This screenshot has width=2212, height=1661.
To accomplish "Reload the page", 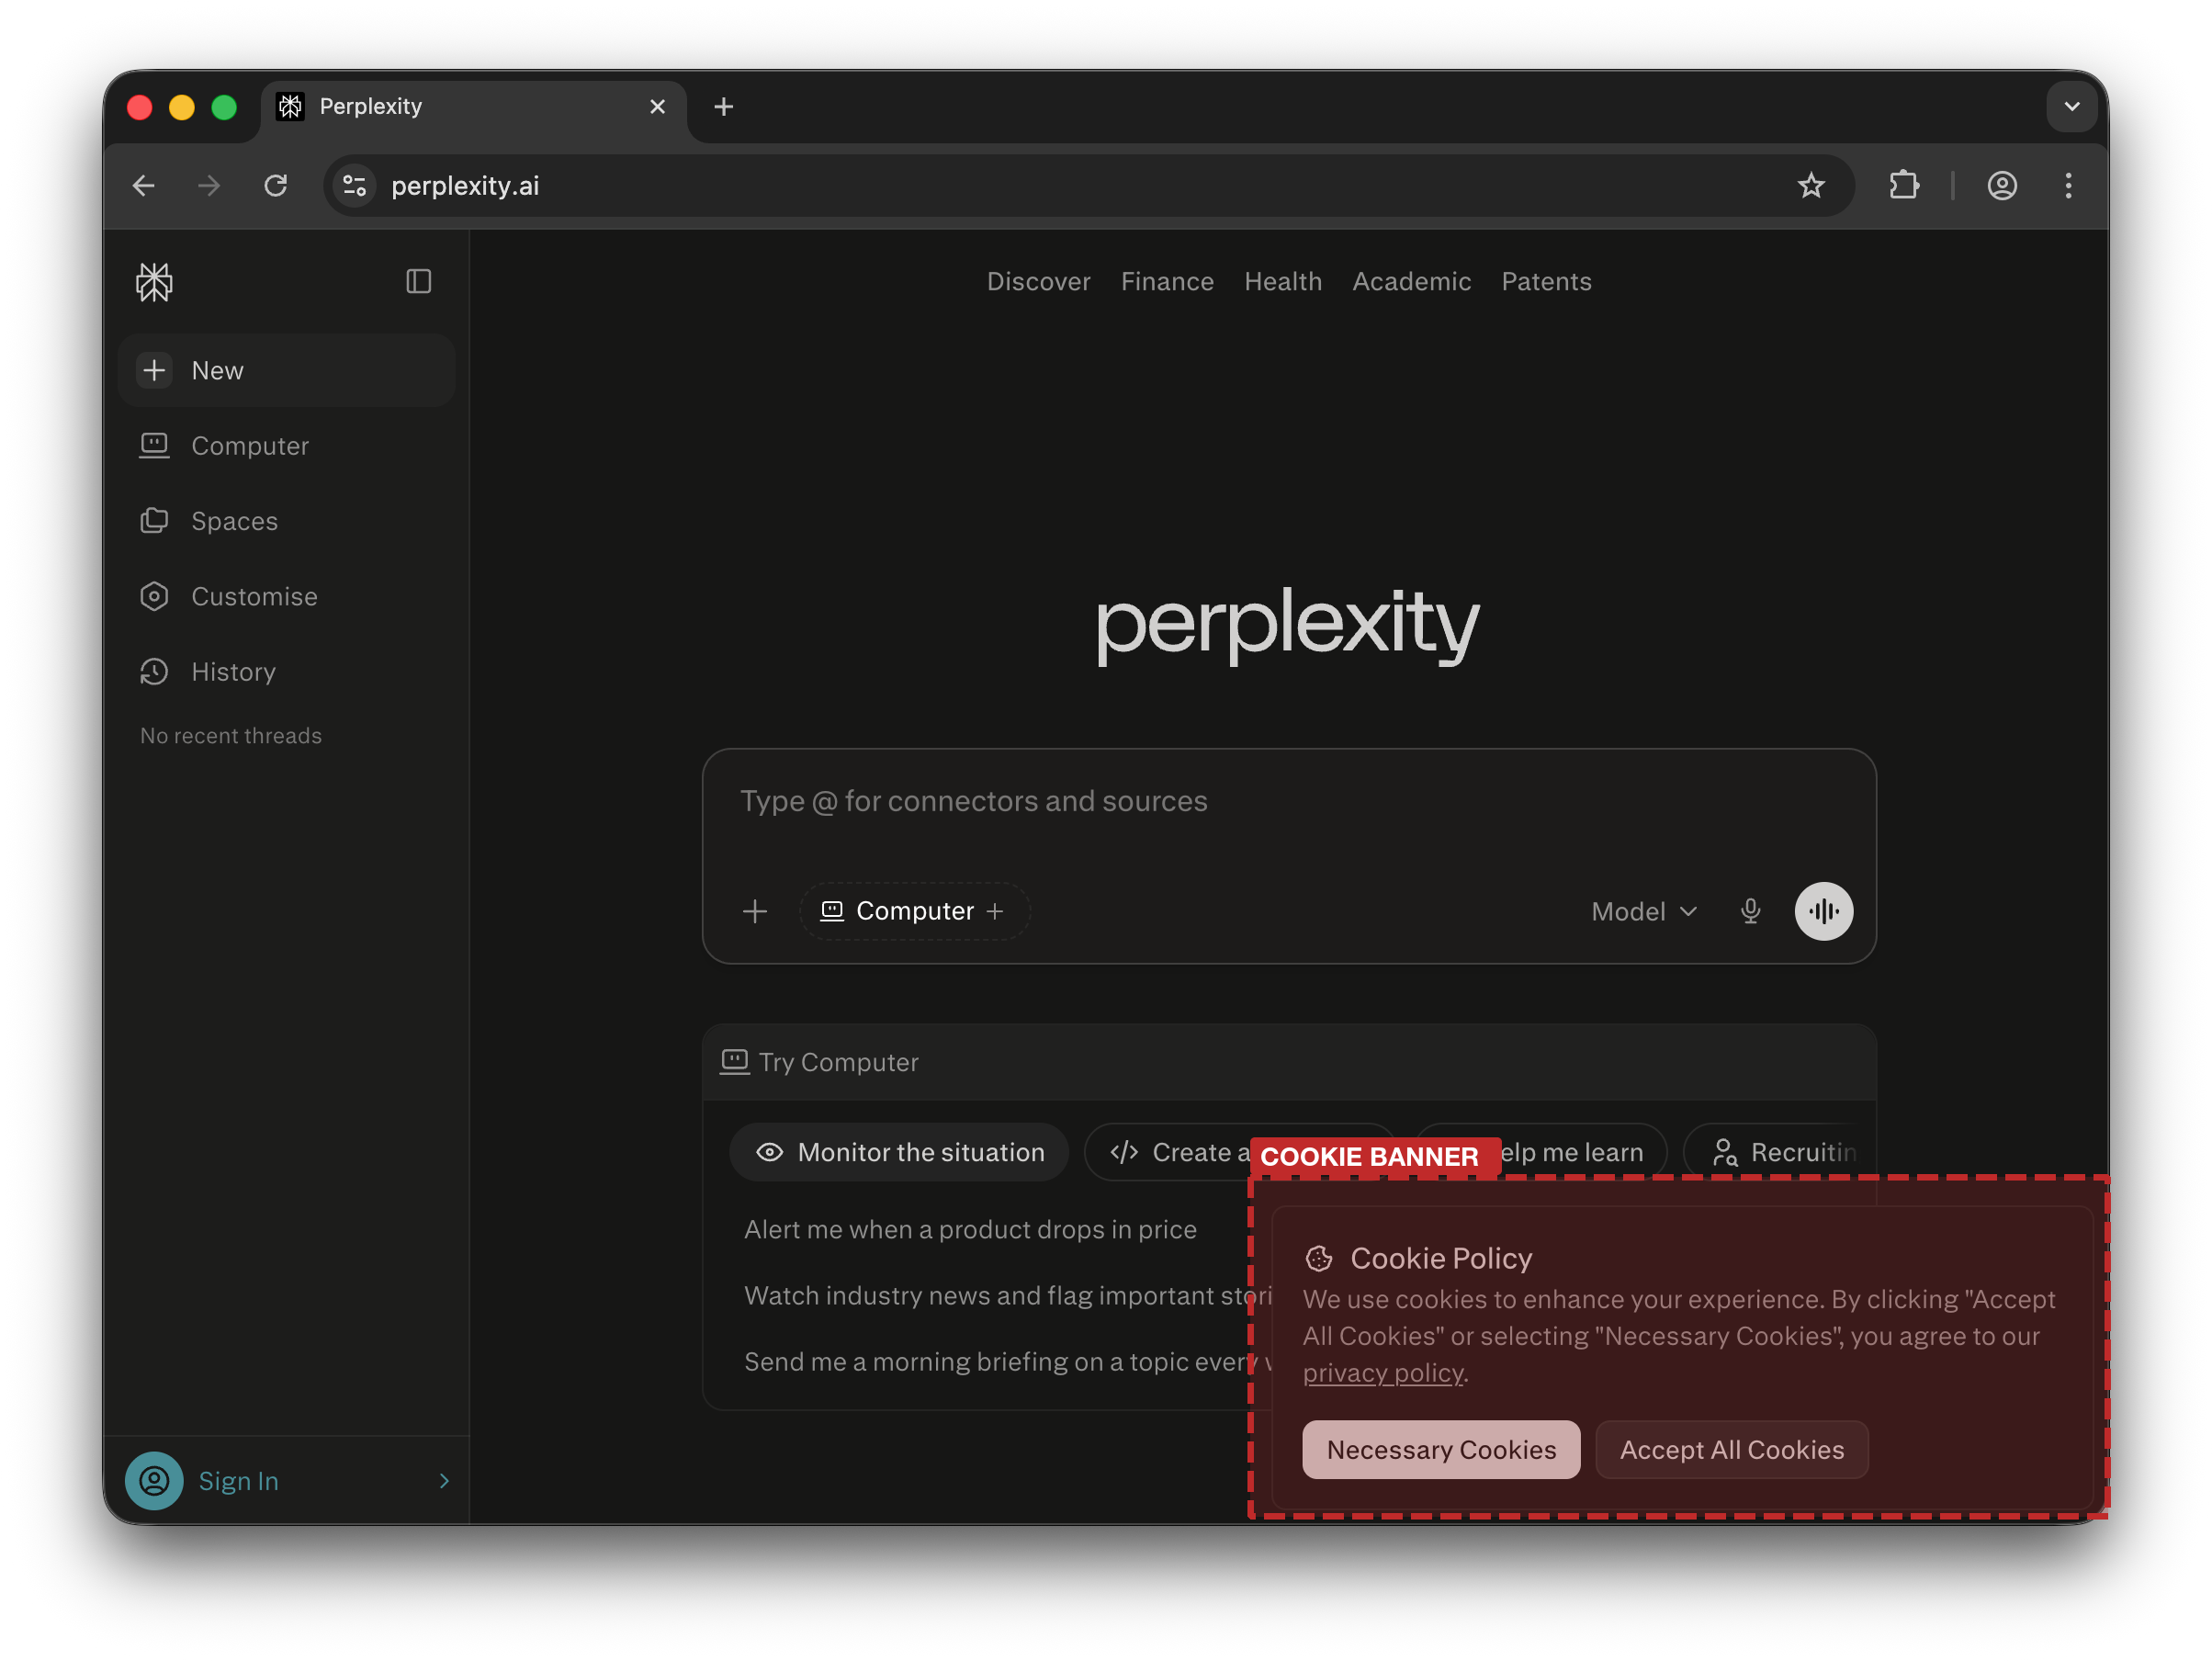I will point(276,186).
